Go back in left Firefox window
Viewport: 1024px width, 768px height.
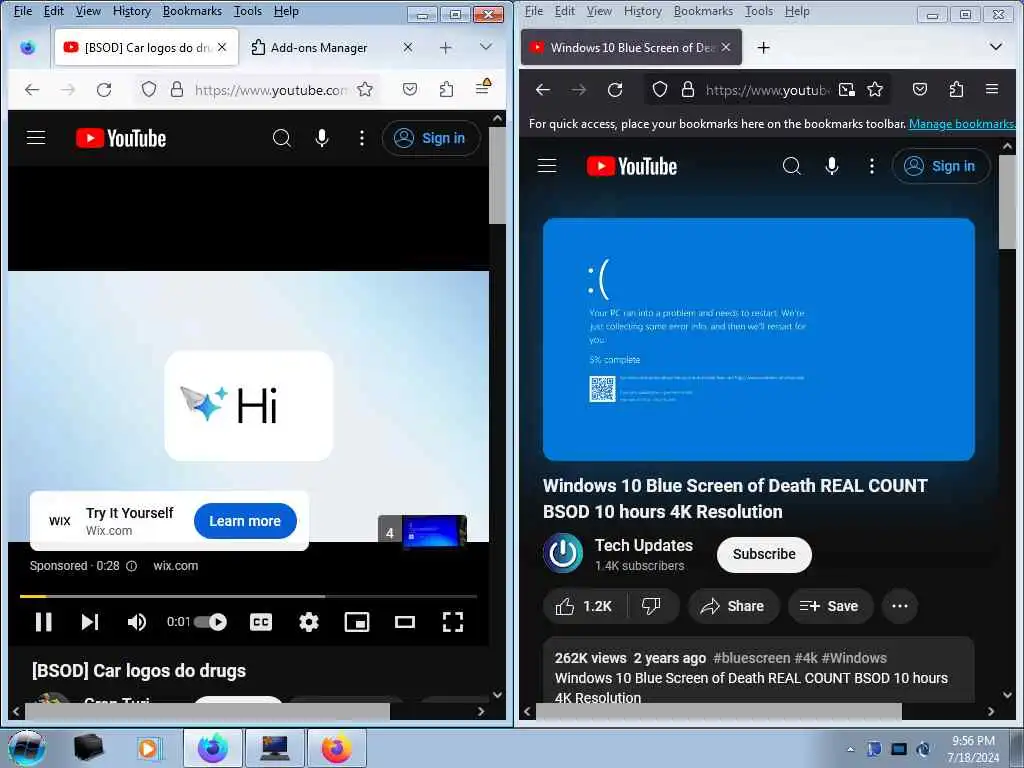(31, 89)
